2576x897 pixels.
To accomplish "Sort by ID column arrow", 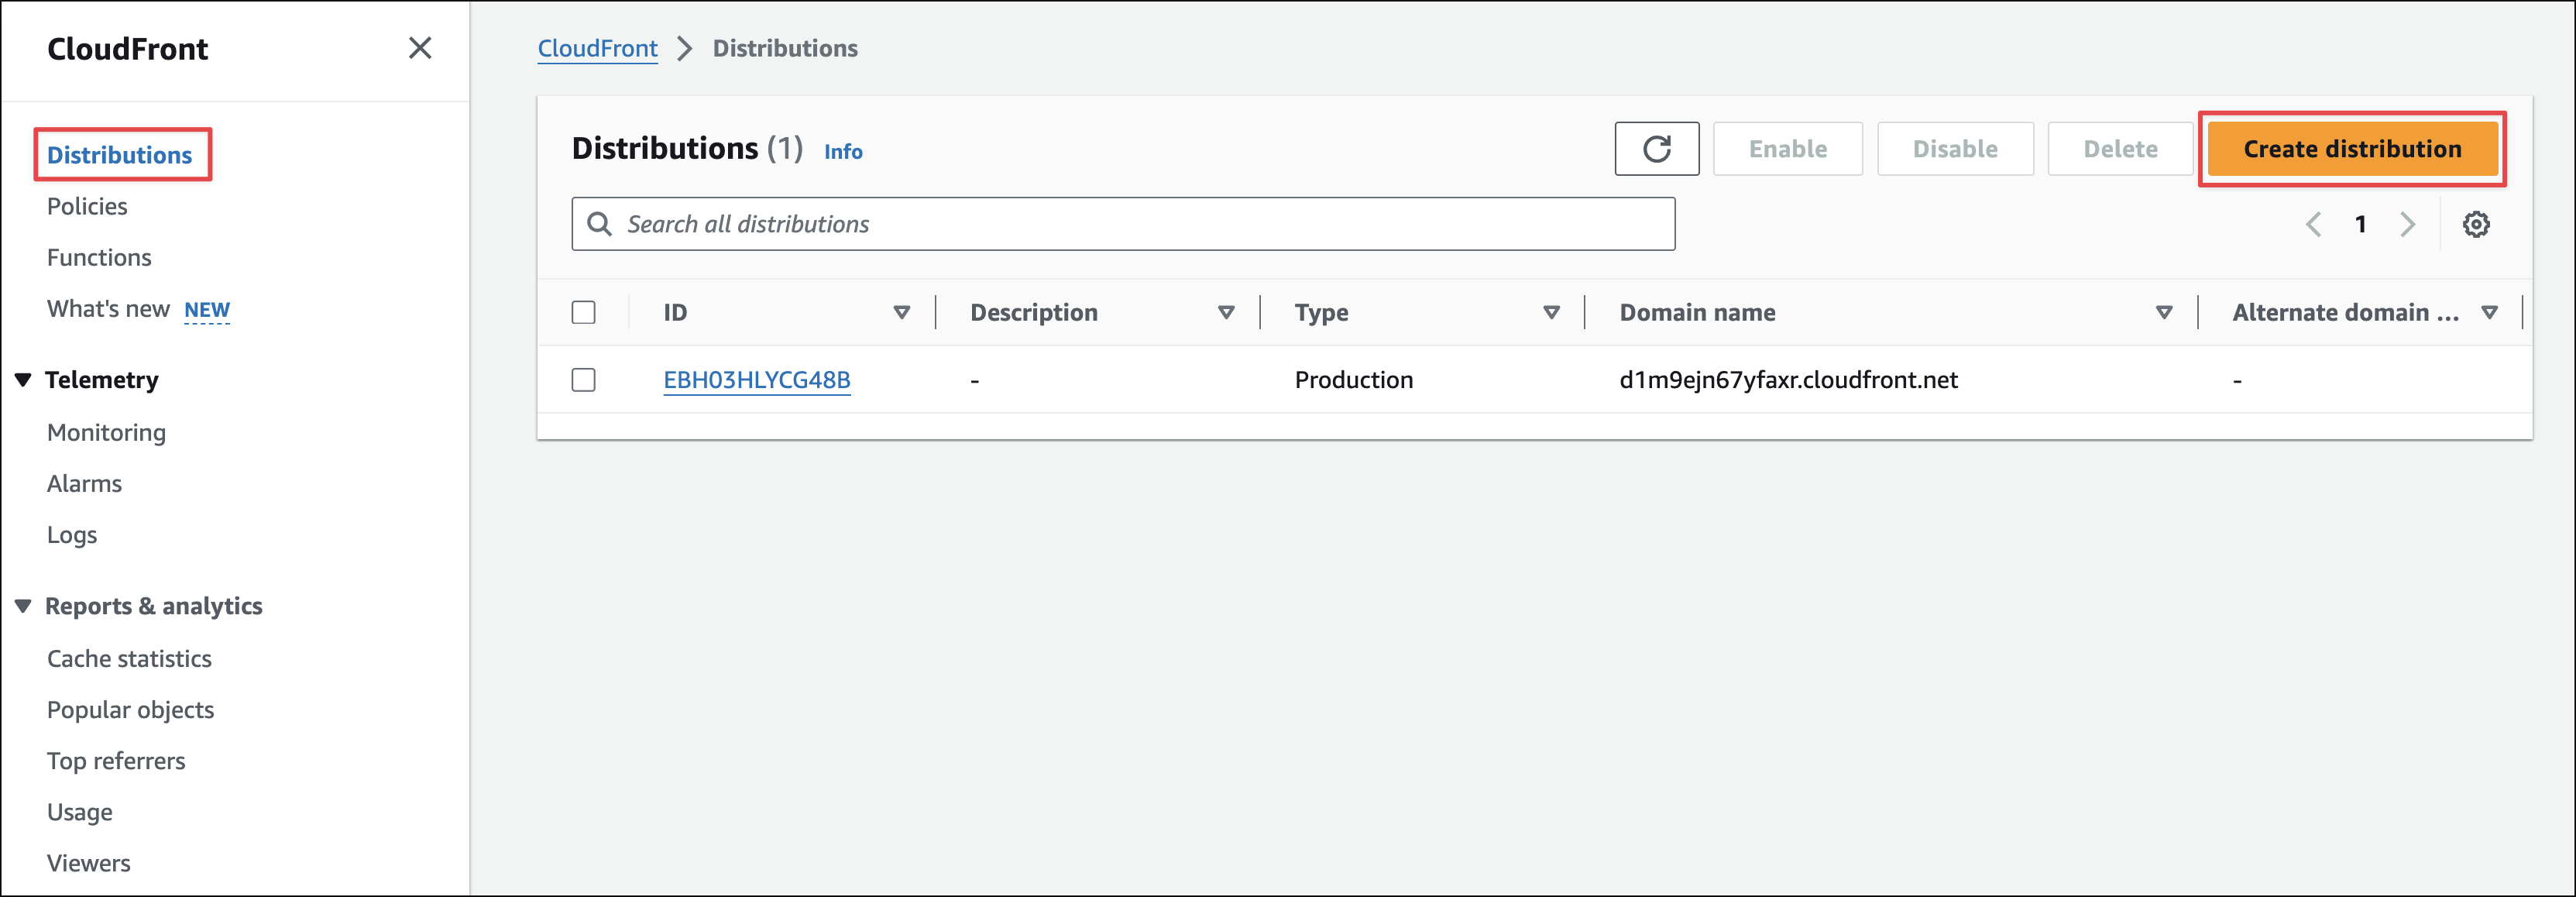I will click(901, 313).
